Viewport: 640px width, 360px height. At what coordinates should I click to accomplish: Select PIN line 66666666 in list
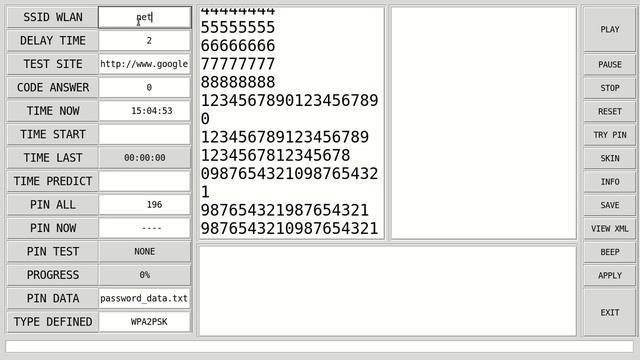[238, 46]
